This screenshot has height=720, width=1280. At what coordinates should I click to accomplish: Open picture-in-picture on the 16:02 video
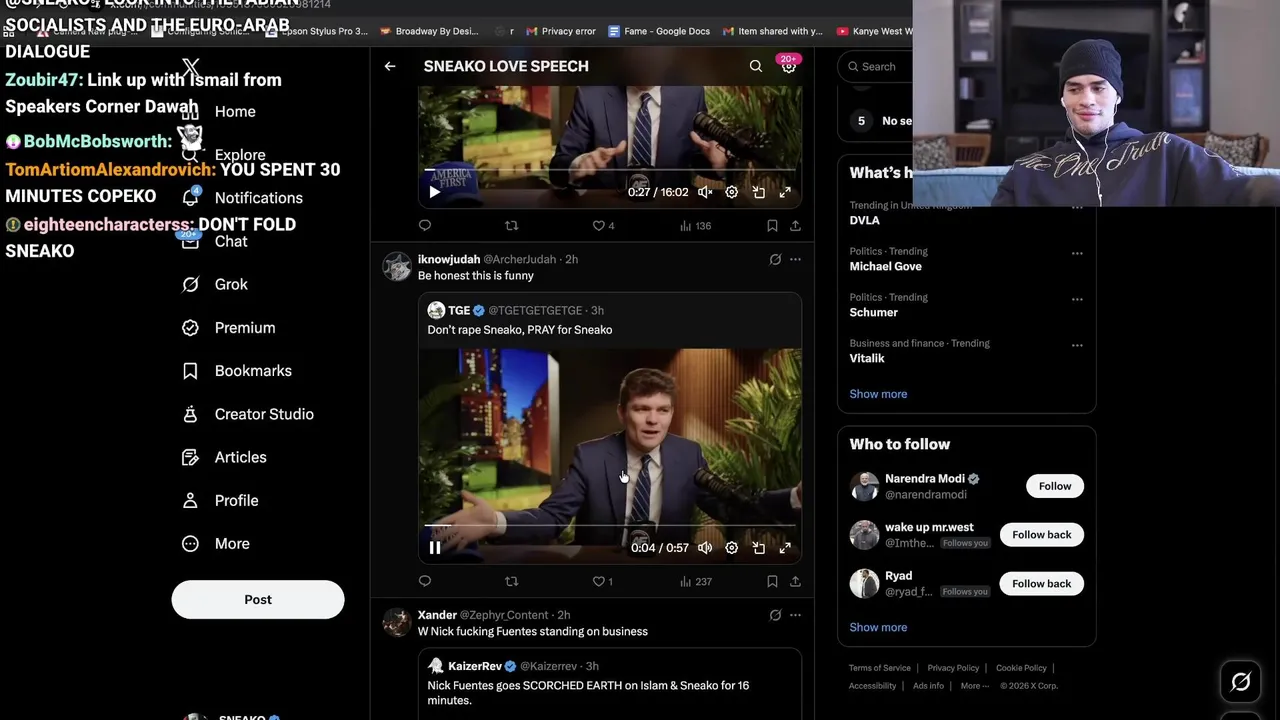tap(759, 192)
